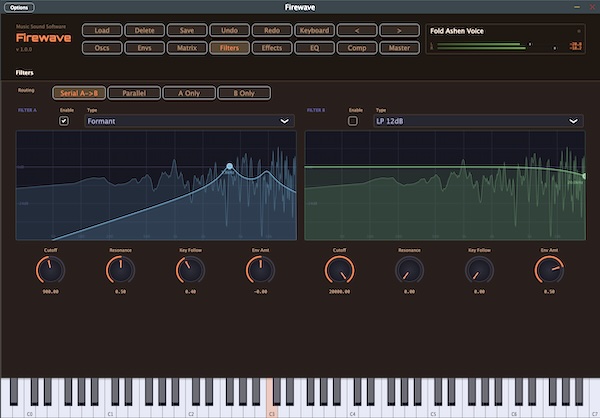Play the C0 piano key
This screenshot has height=418, width=600.
(29, 410)
